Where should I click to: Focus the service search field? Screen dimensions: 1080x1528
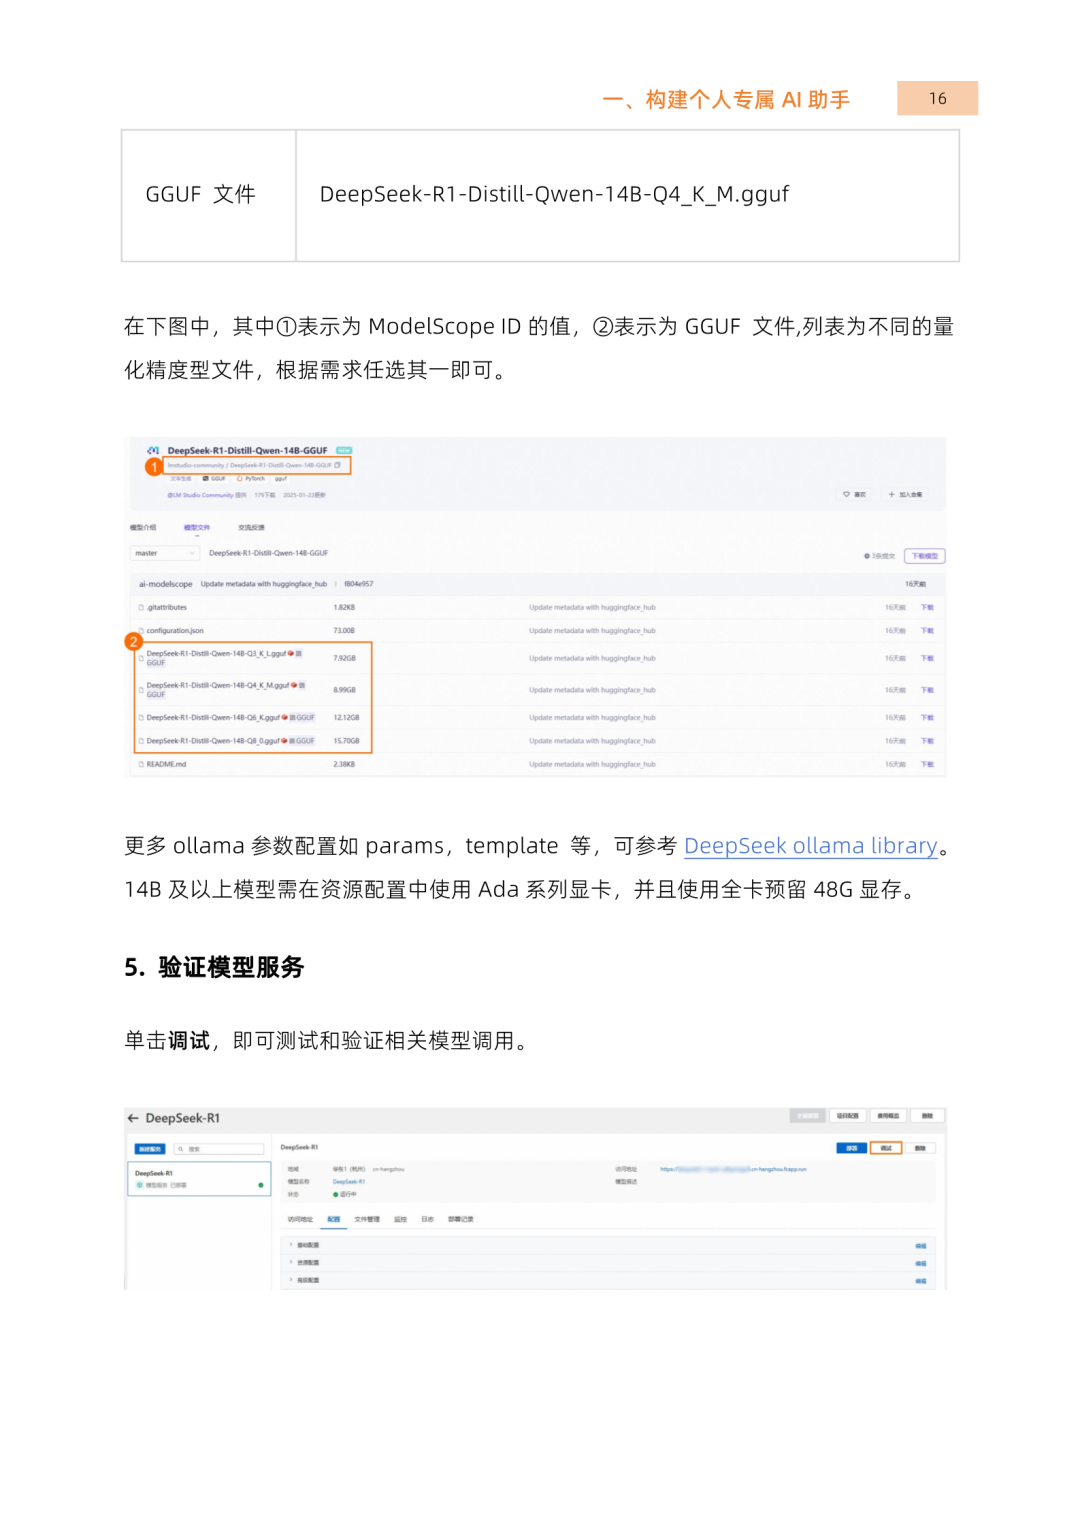pyautogui.click(x=218, y=1149)
